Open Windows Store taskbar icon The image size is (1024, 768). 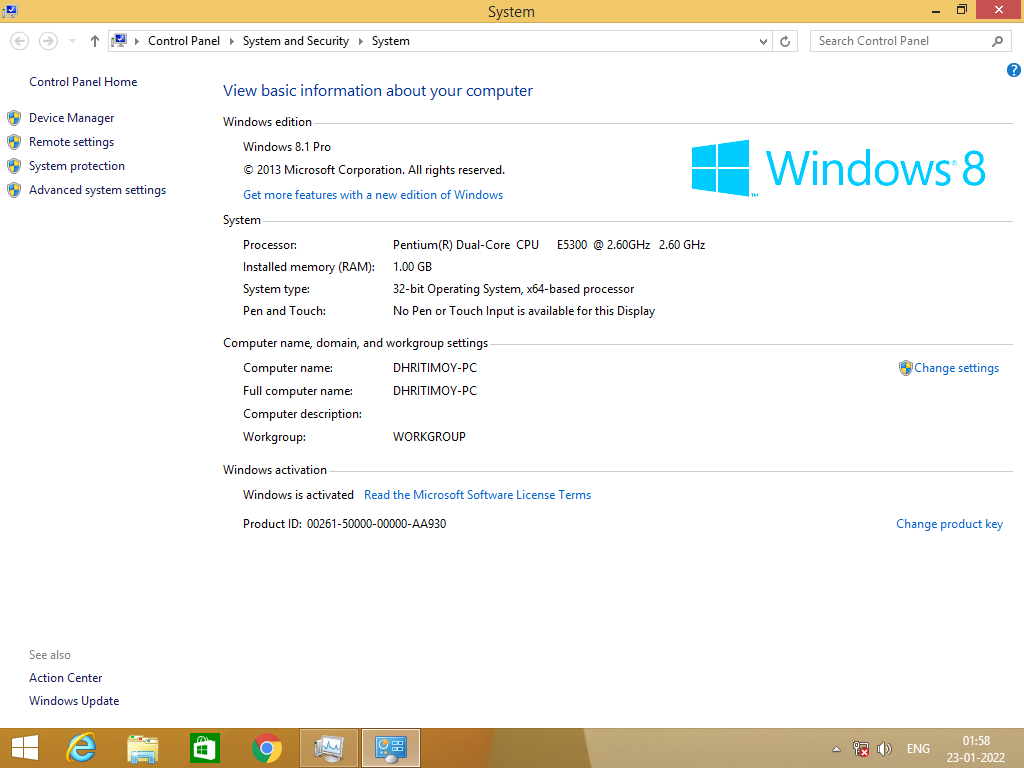[x=205, y=748]
